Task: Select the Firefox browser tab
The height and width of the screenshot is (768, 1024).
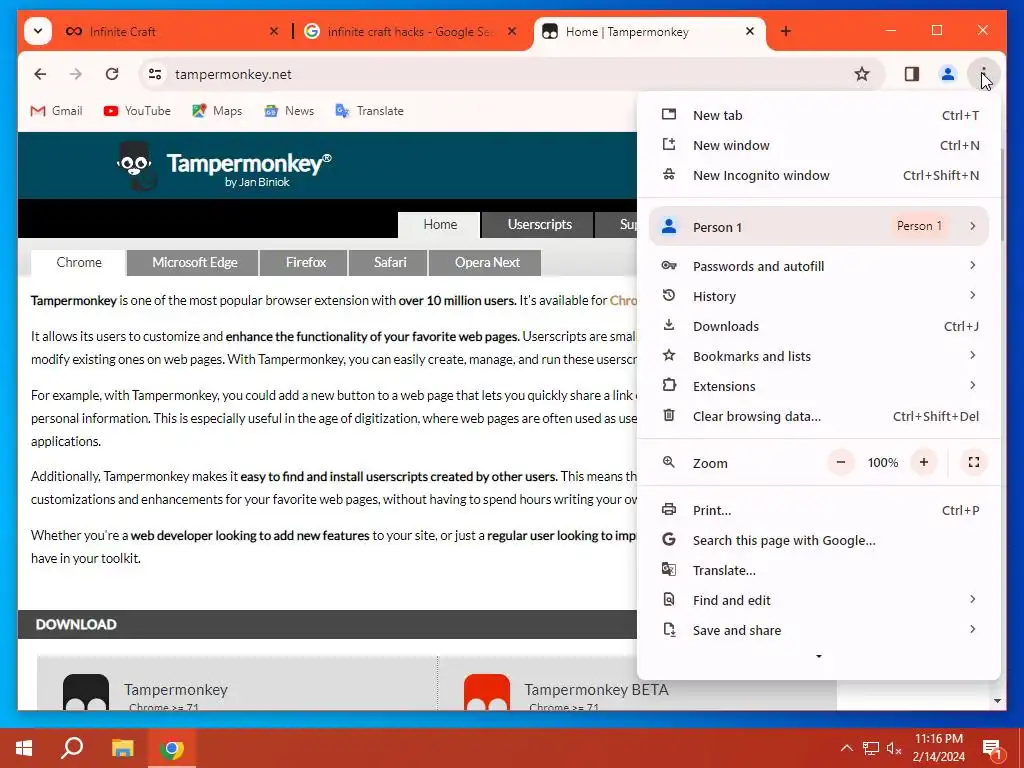Action: click(x=305, y=263)
